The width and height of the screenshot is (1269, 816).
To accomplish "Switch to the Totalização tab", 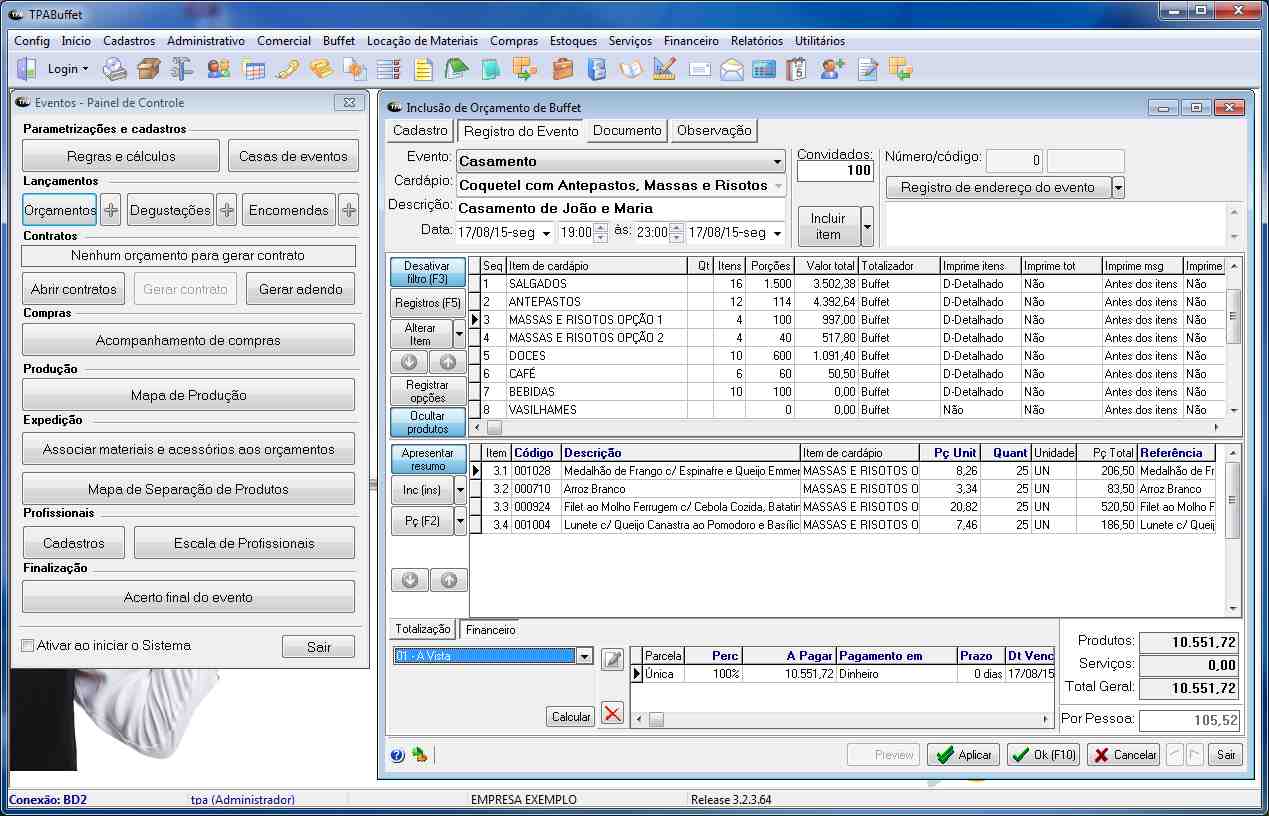I will coord(423,630).
